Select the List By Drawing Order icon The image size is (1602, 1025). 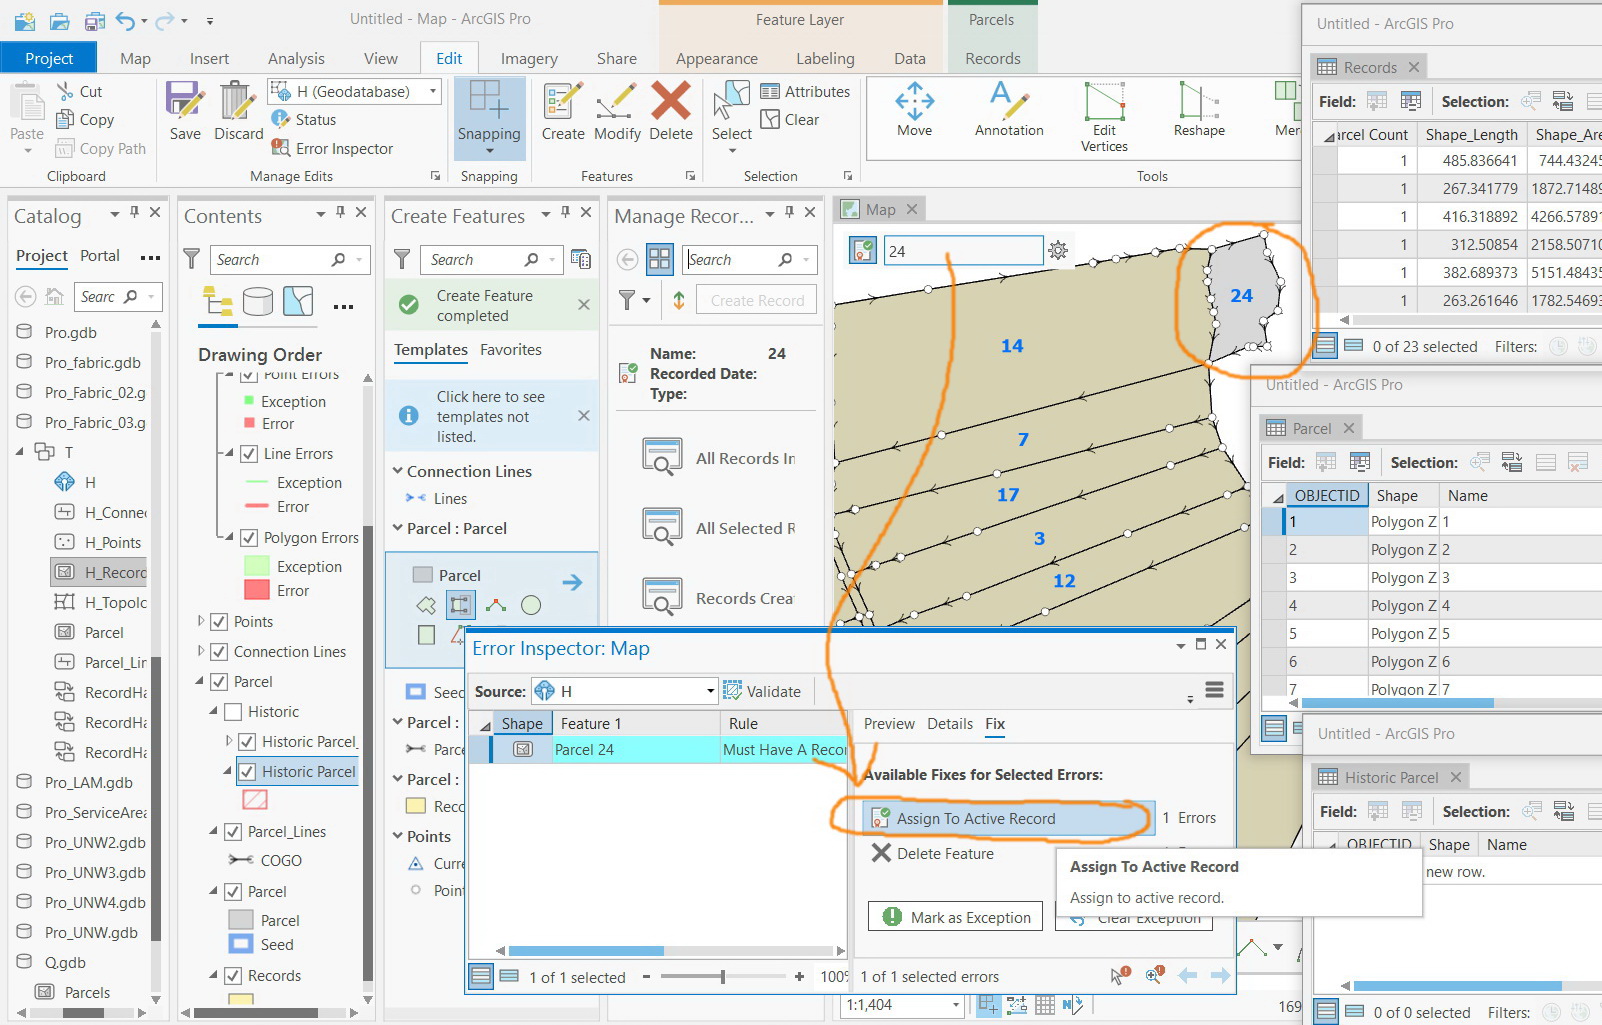pos(217,301)
